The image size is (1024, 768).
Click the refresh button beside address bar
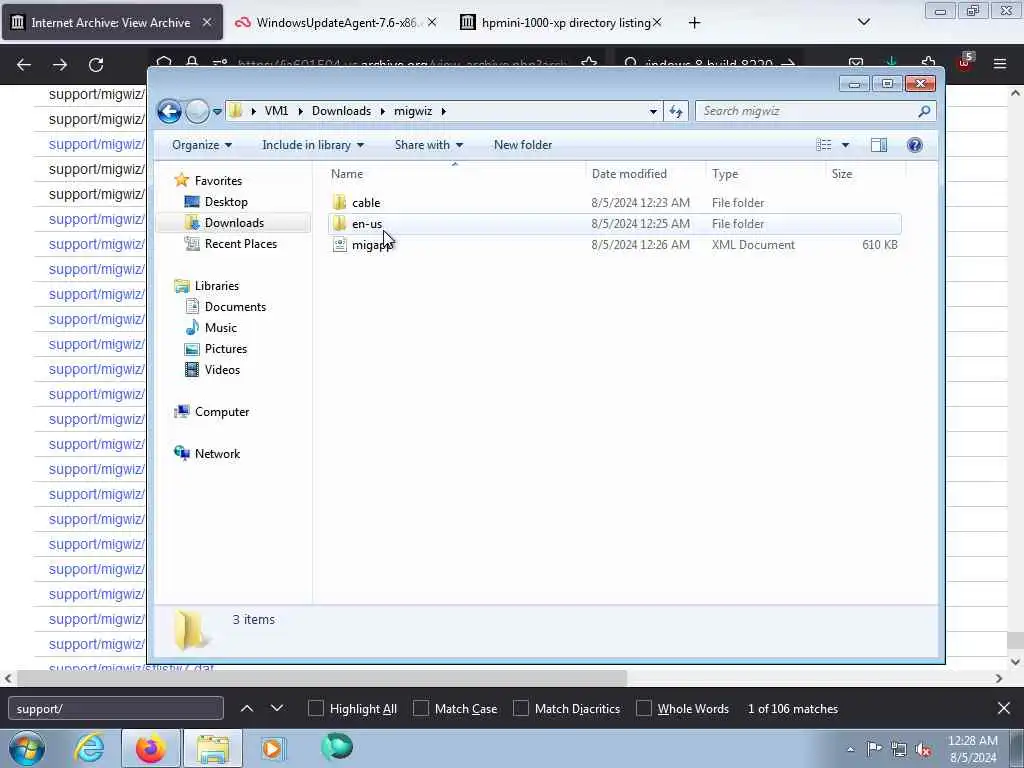[676, 111]
